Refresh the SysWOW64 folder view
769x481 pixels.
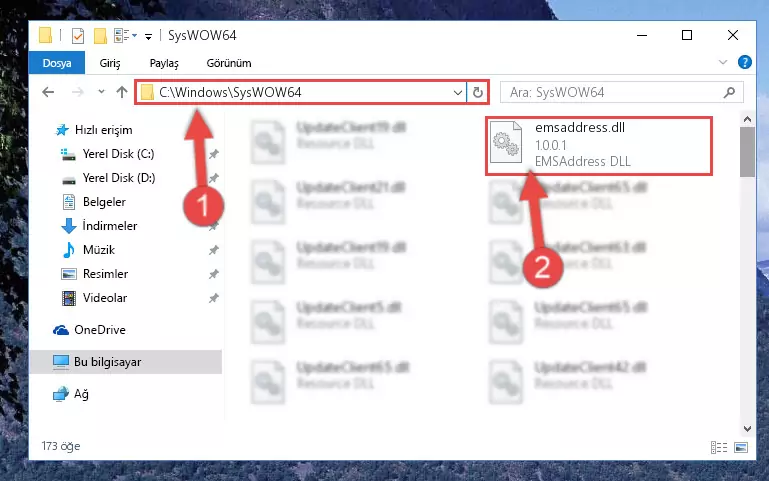[478, 92]
